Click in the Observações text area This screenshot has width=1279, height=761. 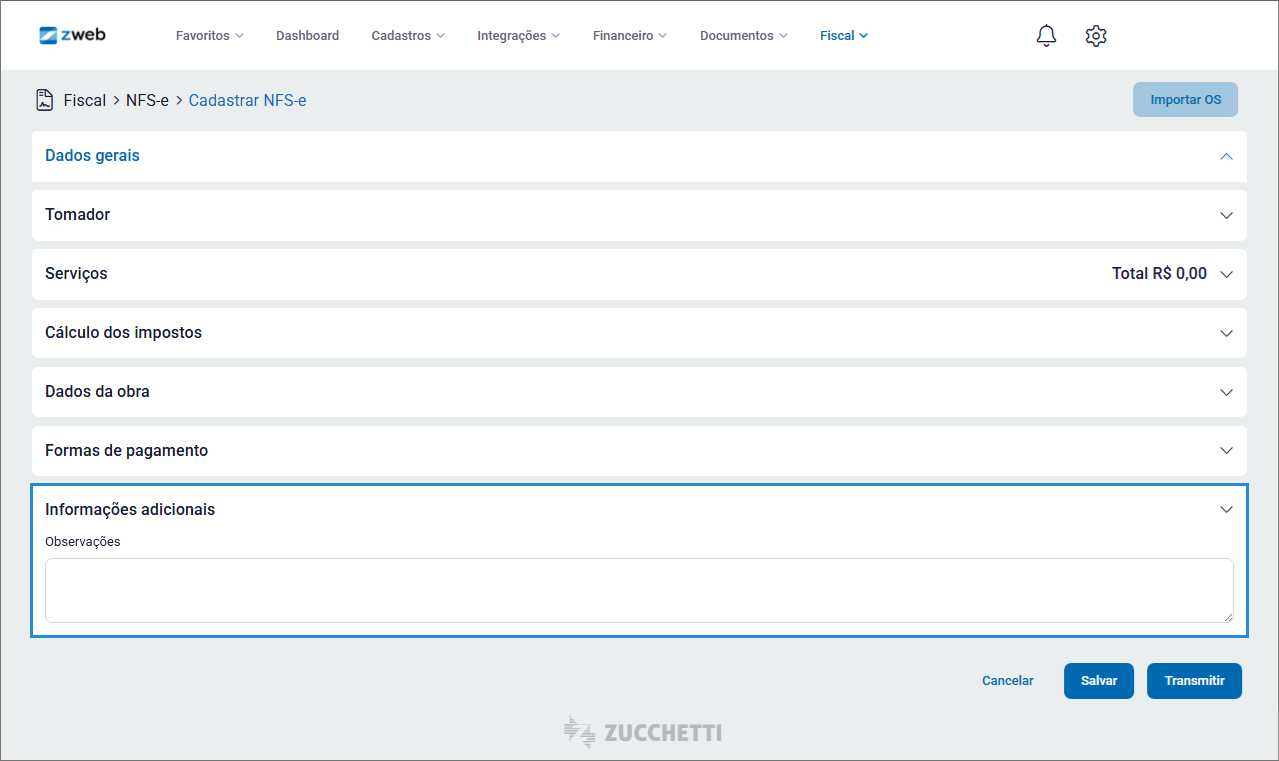click(x=638, y=590)
